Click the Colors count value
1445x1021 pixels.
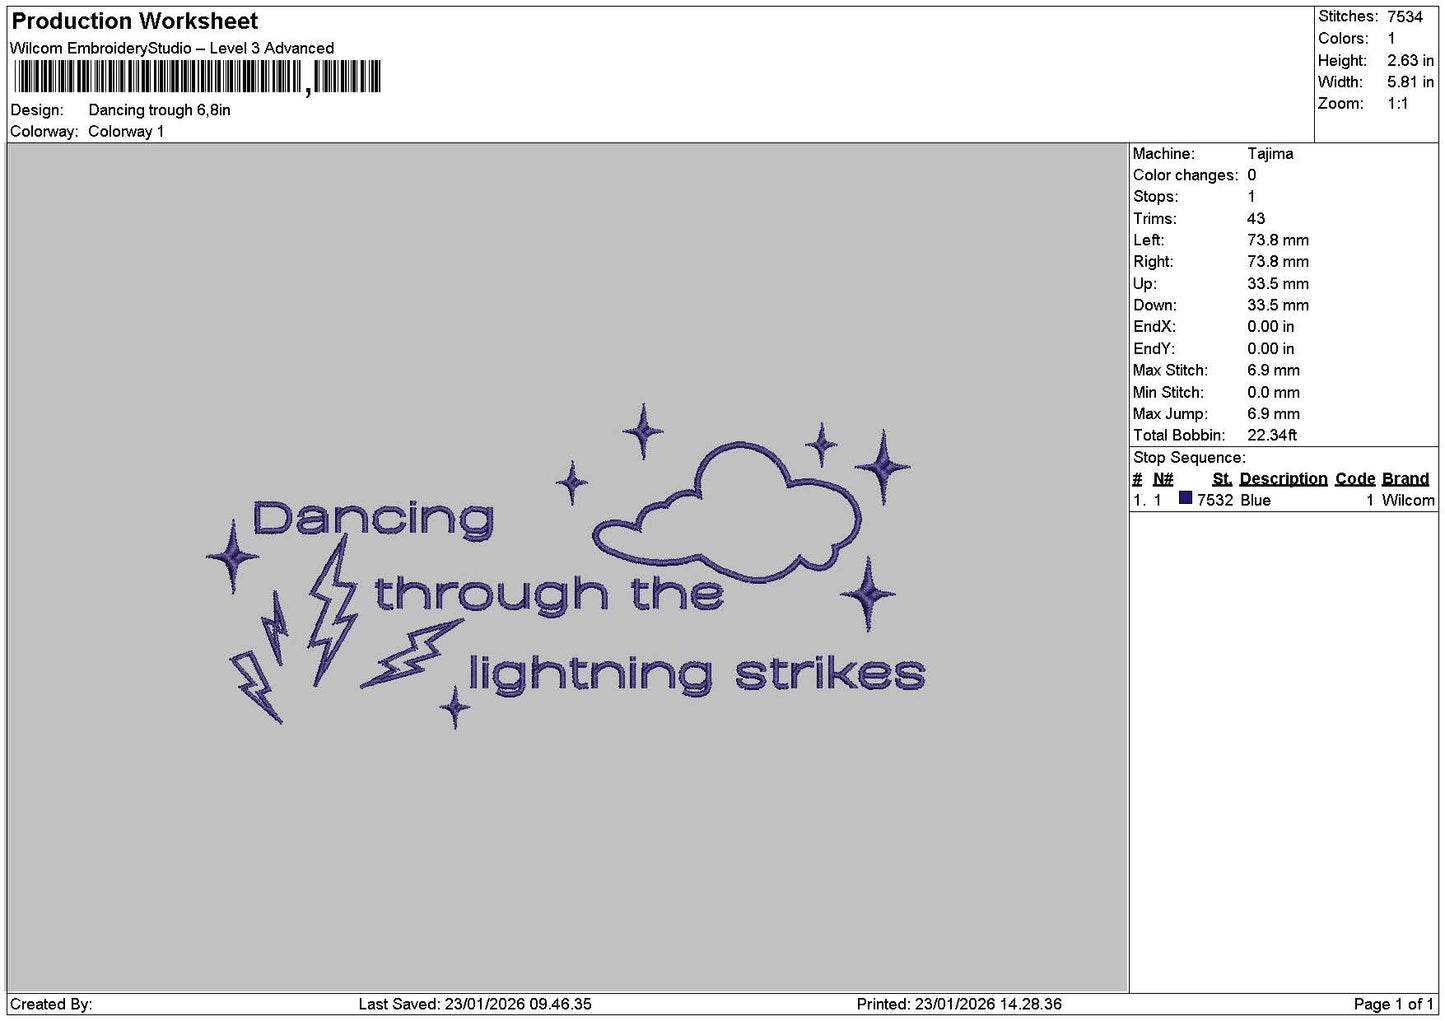(1391, 38)
